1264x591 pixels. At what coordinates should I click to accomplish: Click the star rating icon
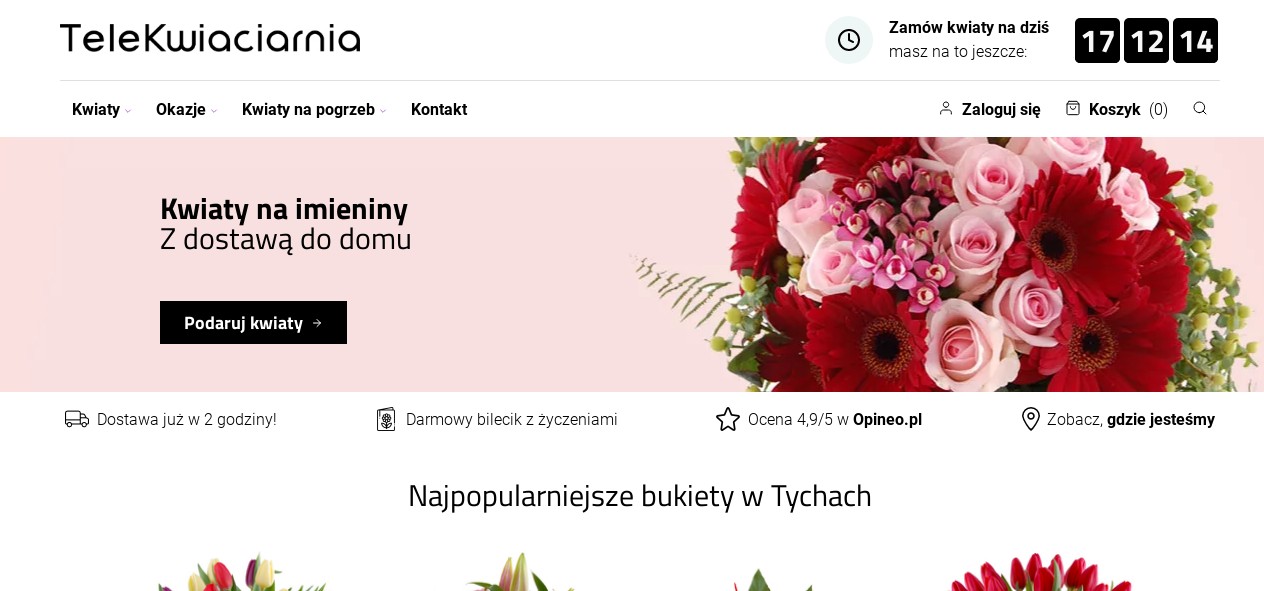point(728,419)
